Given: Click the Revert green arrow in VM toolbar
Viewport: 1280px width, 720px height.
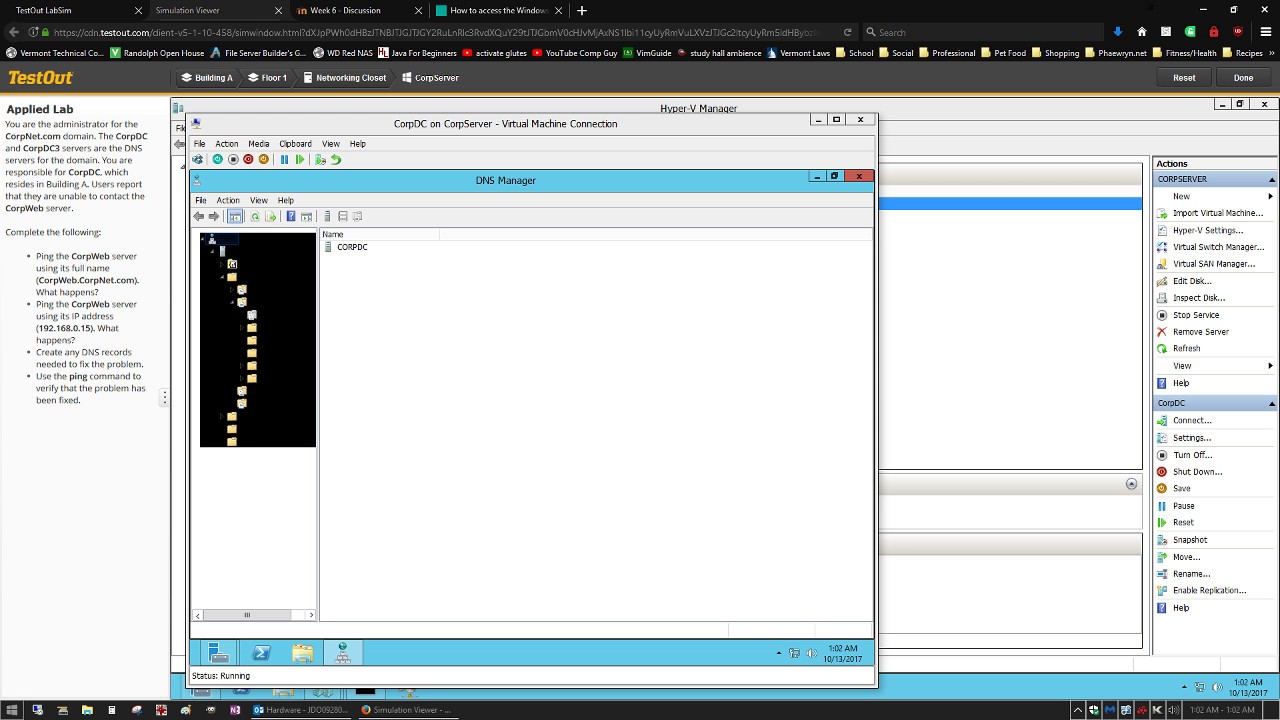Looking at the screenshot, I should click(336, 159).
